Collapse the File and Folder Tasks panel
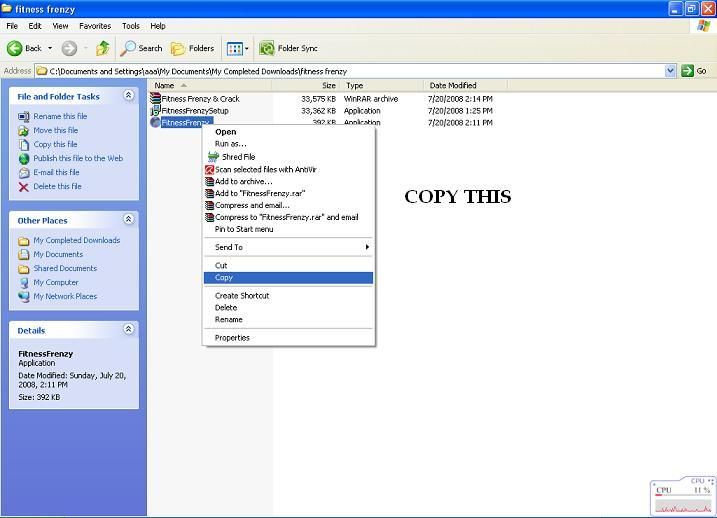This screenshot has height=518, width=717. pyautogui.click(x=128, y=96)
